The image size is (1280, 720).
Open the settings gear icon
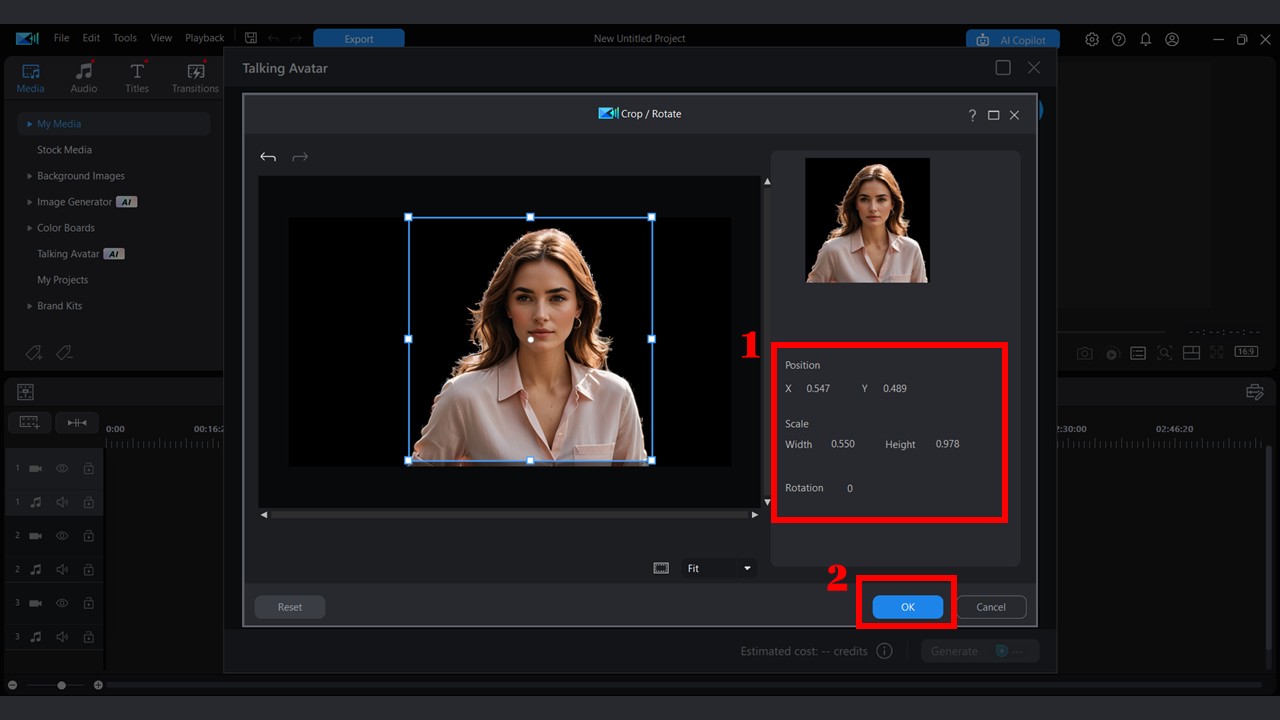click(1092, 39)
